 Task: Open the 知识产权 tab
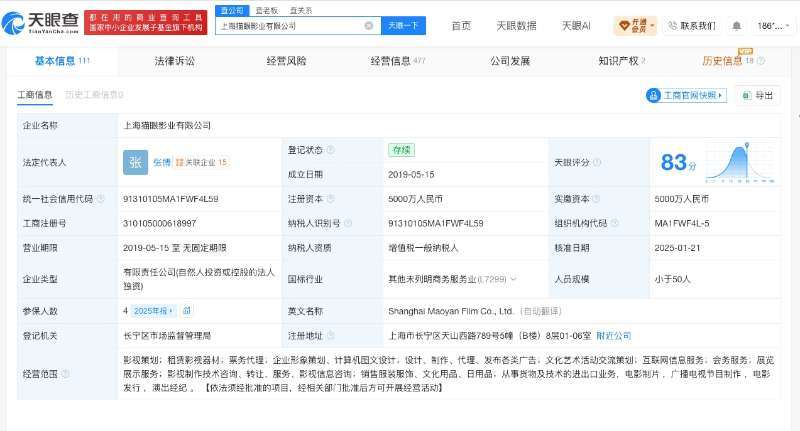[x=621, y=61]
